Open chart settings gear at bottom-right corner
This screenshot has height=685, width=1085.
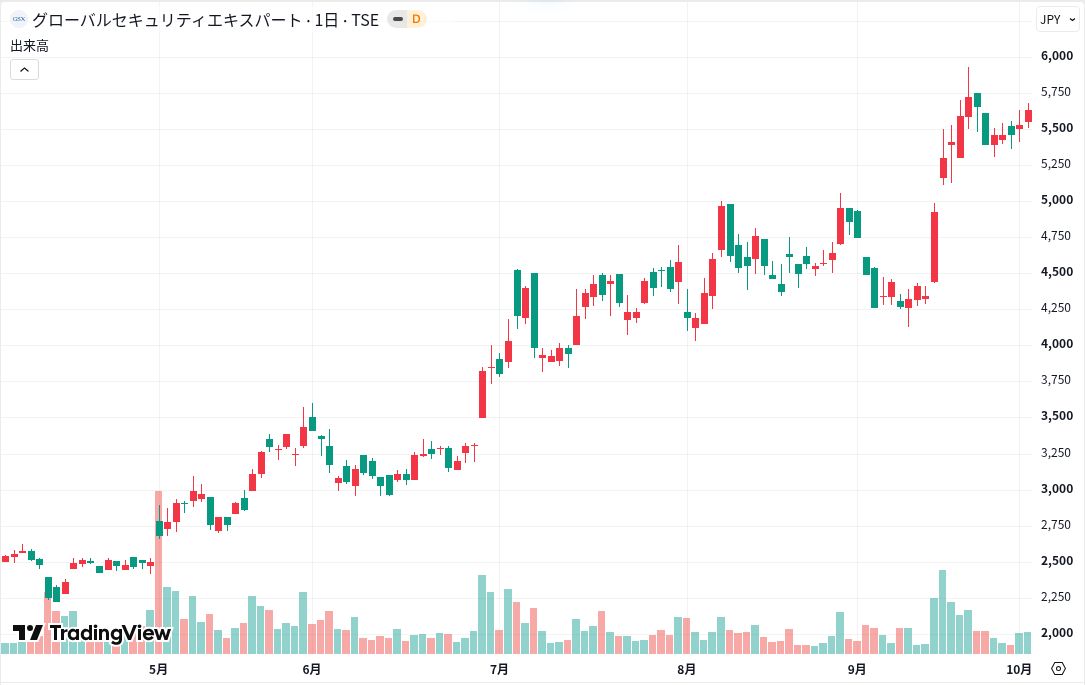1058,668
